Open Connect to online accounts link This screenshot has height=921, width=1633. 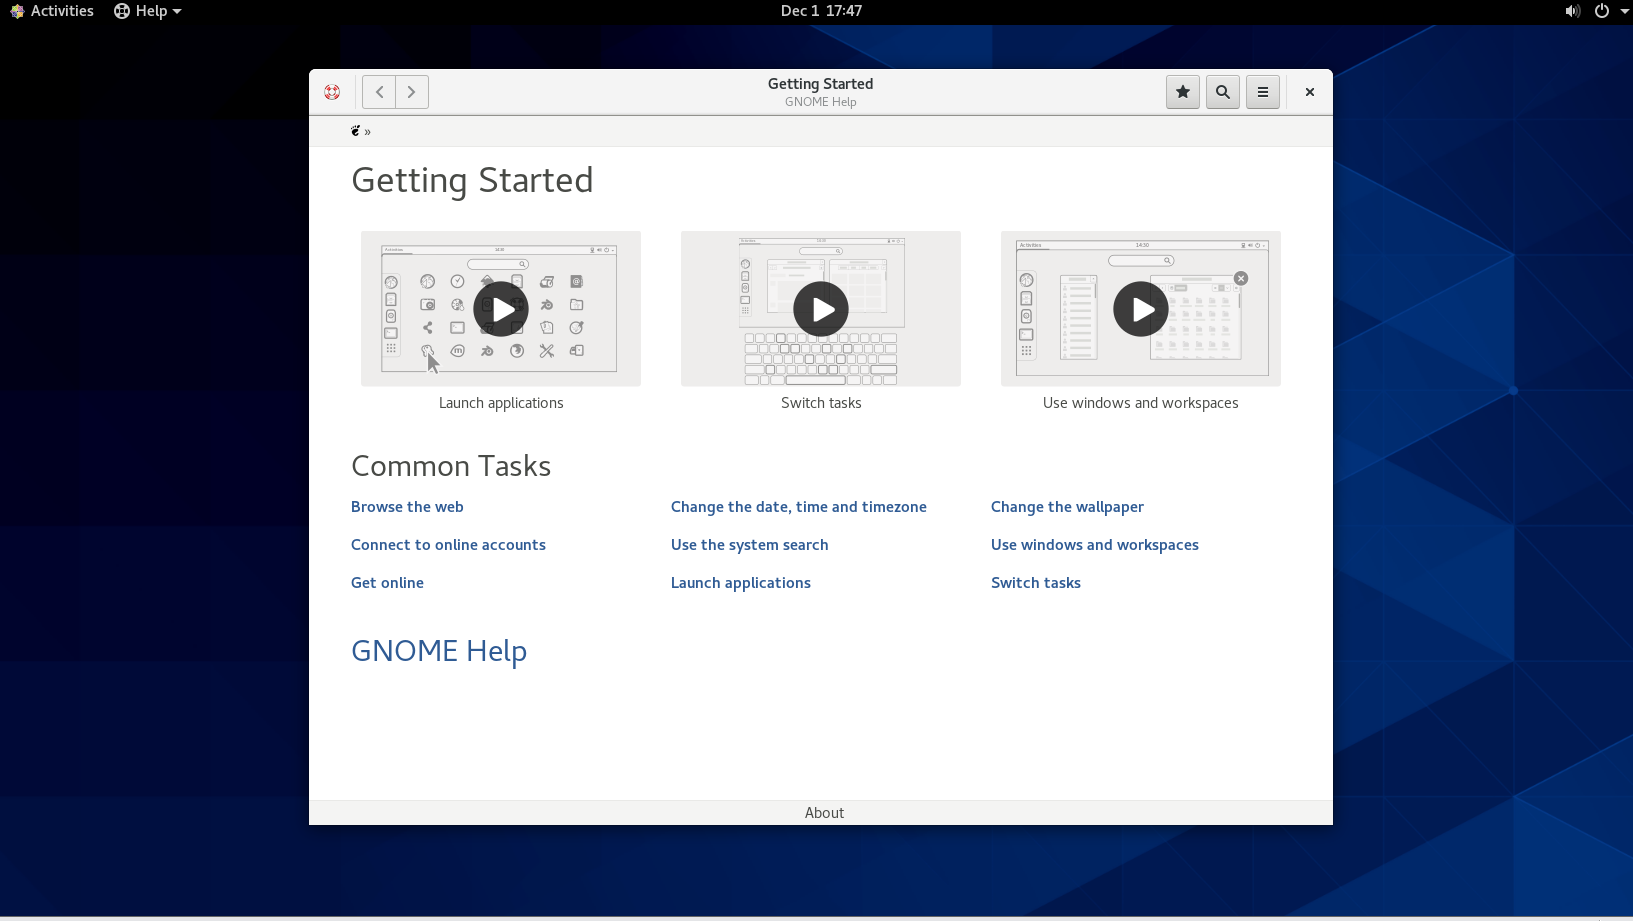pos(448,545)
